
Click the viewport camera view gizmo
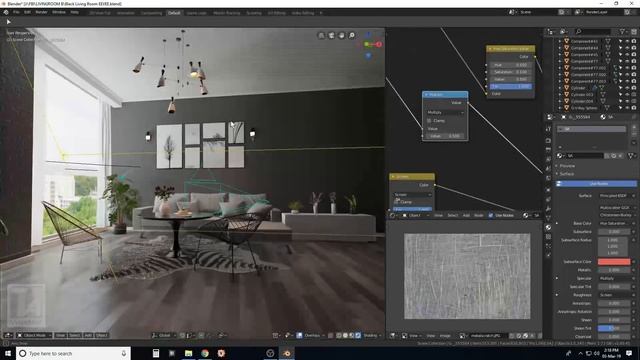(331, 36)
